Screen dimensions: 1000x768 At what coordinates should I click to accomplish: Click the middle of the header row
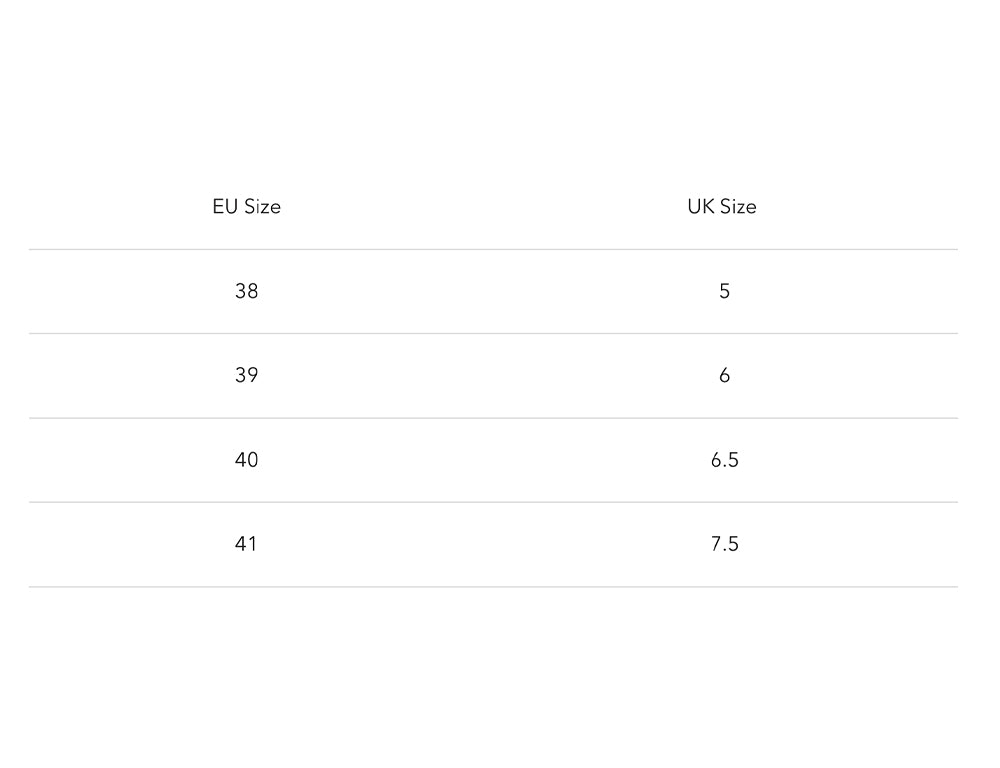[x=493, y=207]
